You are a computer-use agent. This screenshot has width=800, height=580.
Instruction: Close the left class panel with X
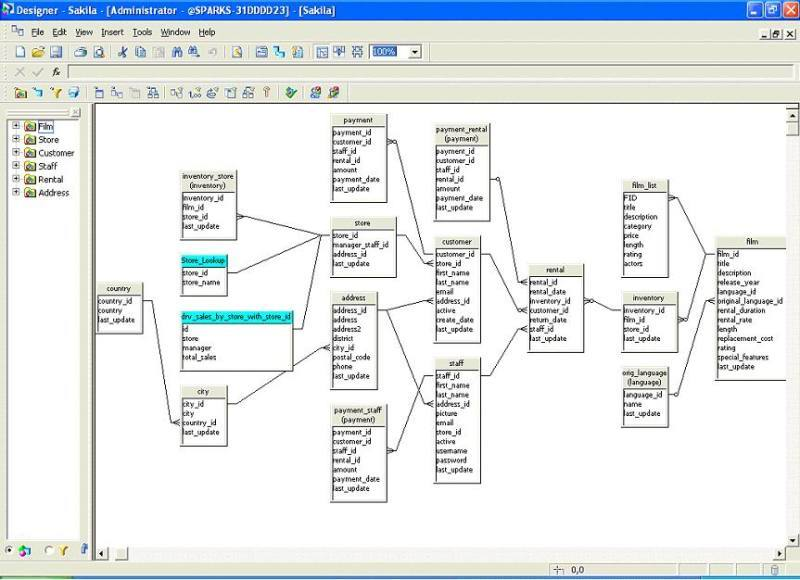click(x=76, y=112)
